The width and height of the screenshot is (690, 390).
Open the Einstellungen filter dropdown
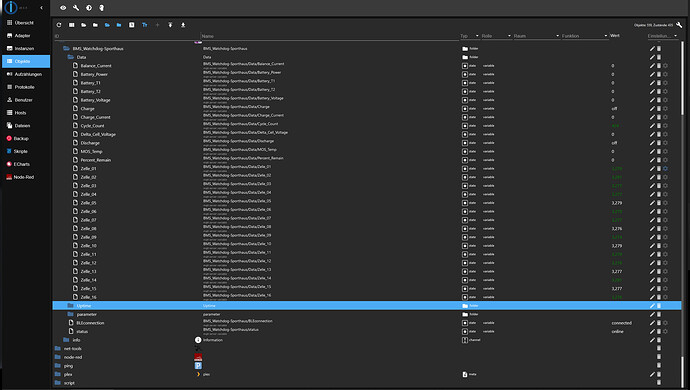tap(663, 36)
